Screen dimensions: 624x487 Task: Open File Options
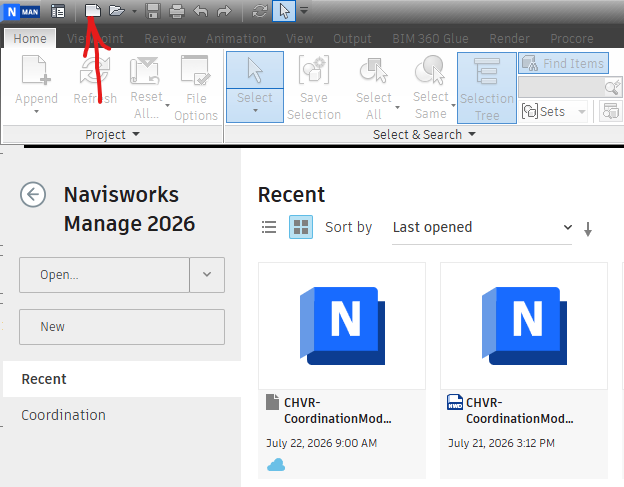tap(196, 88)
